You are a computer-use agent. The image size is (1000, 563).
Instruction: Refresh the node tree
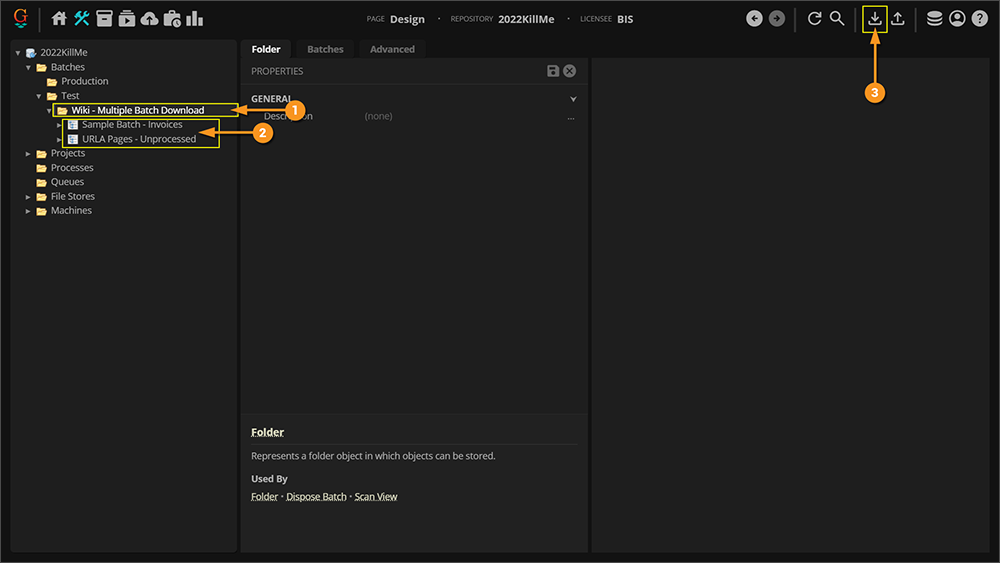[x=814, y=18]
